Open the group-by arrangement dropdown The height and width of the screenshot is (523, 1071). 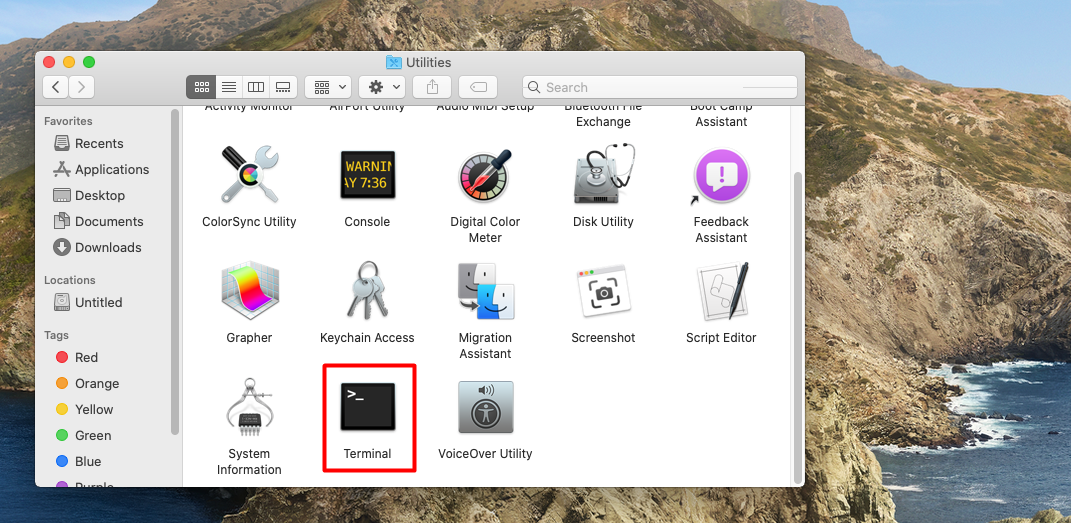(x=328, y=87)
